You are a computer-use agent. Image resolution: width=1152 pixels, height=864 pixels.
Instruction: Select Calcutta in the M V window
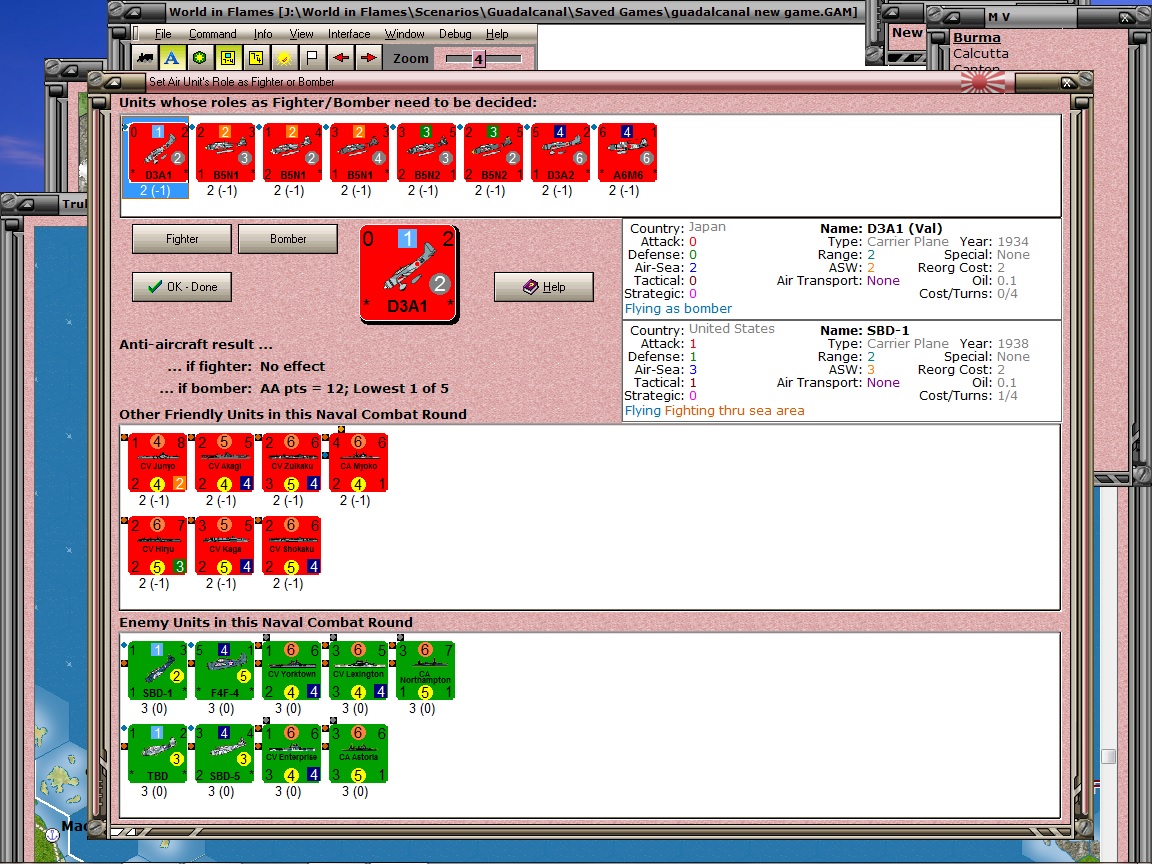click(981, 54)
